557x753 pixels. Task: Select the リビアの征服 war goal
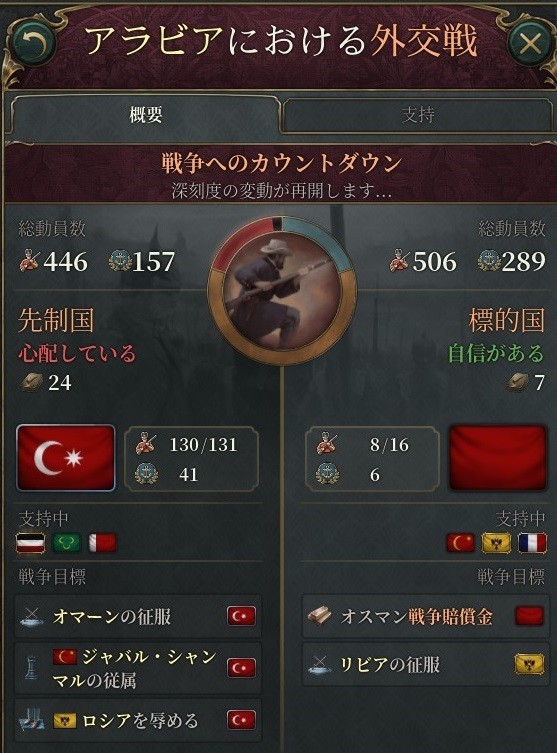pos(425,665)
